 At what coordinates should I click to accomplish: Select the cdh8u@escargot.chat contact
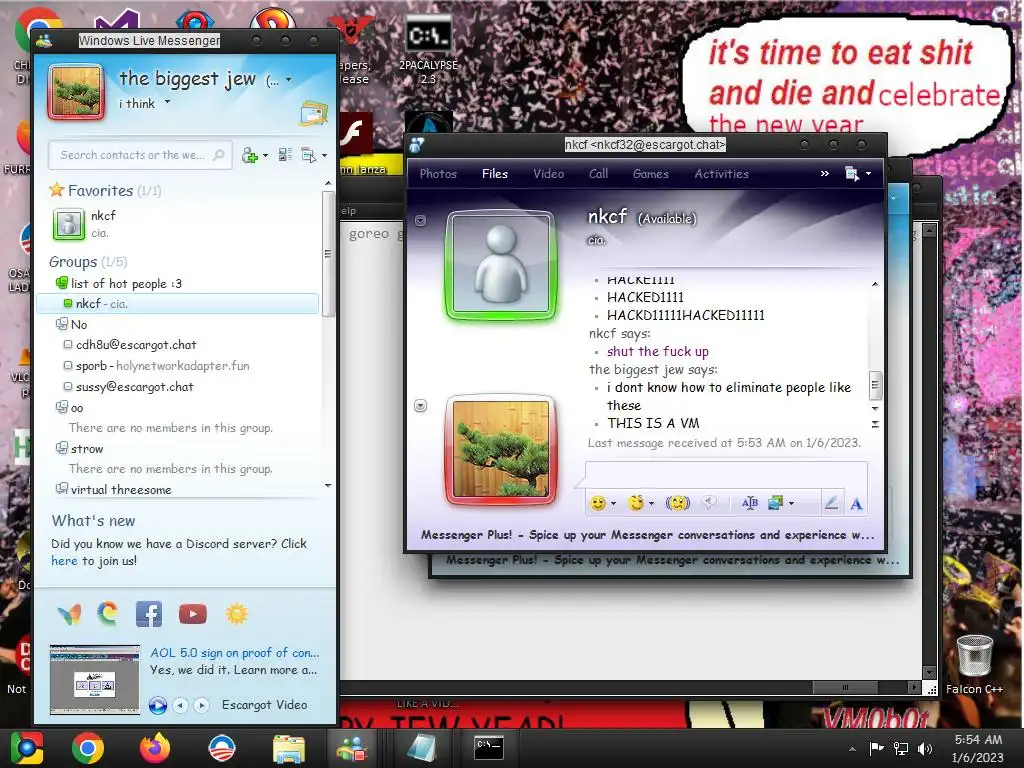(136, 345)
